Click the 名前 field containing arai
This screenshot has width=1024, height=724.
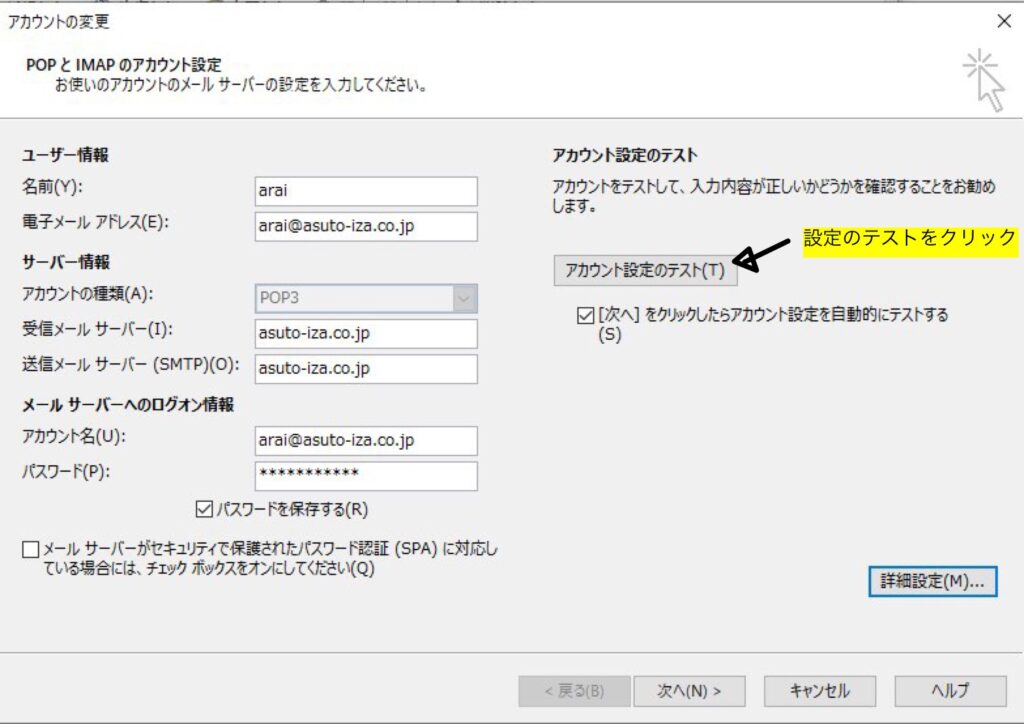click(x=365, y=191)
